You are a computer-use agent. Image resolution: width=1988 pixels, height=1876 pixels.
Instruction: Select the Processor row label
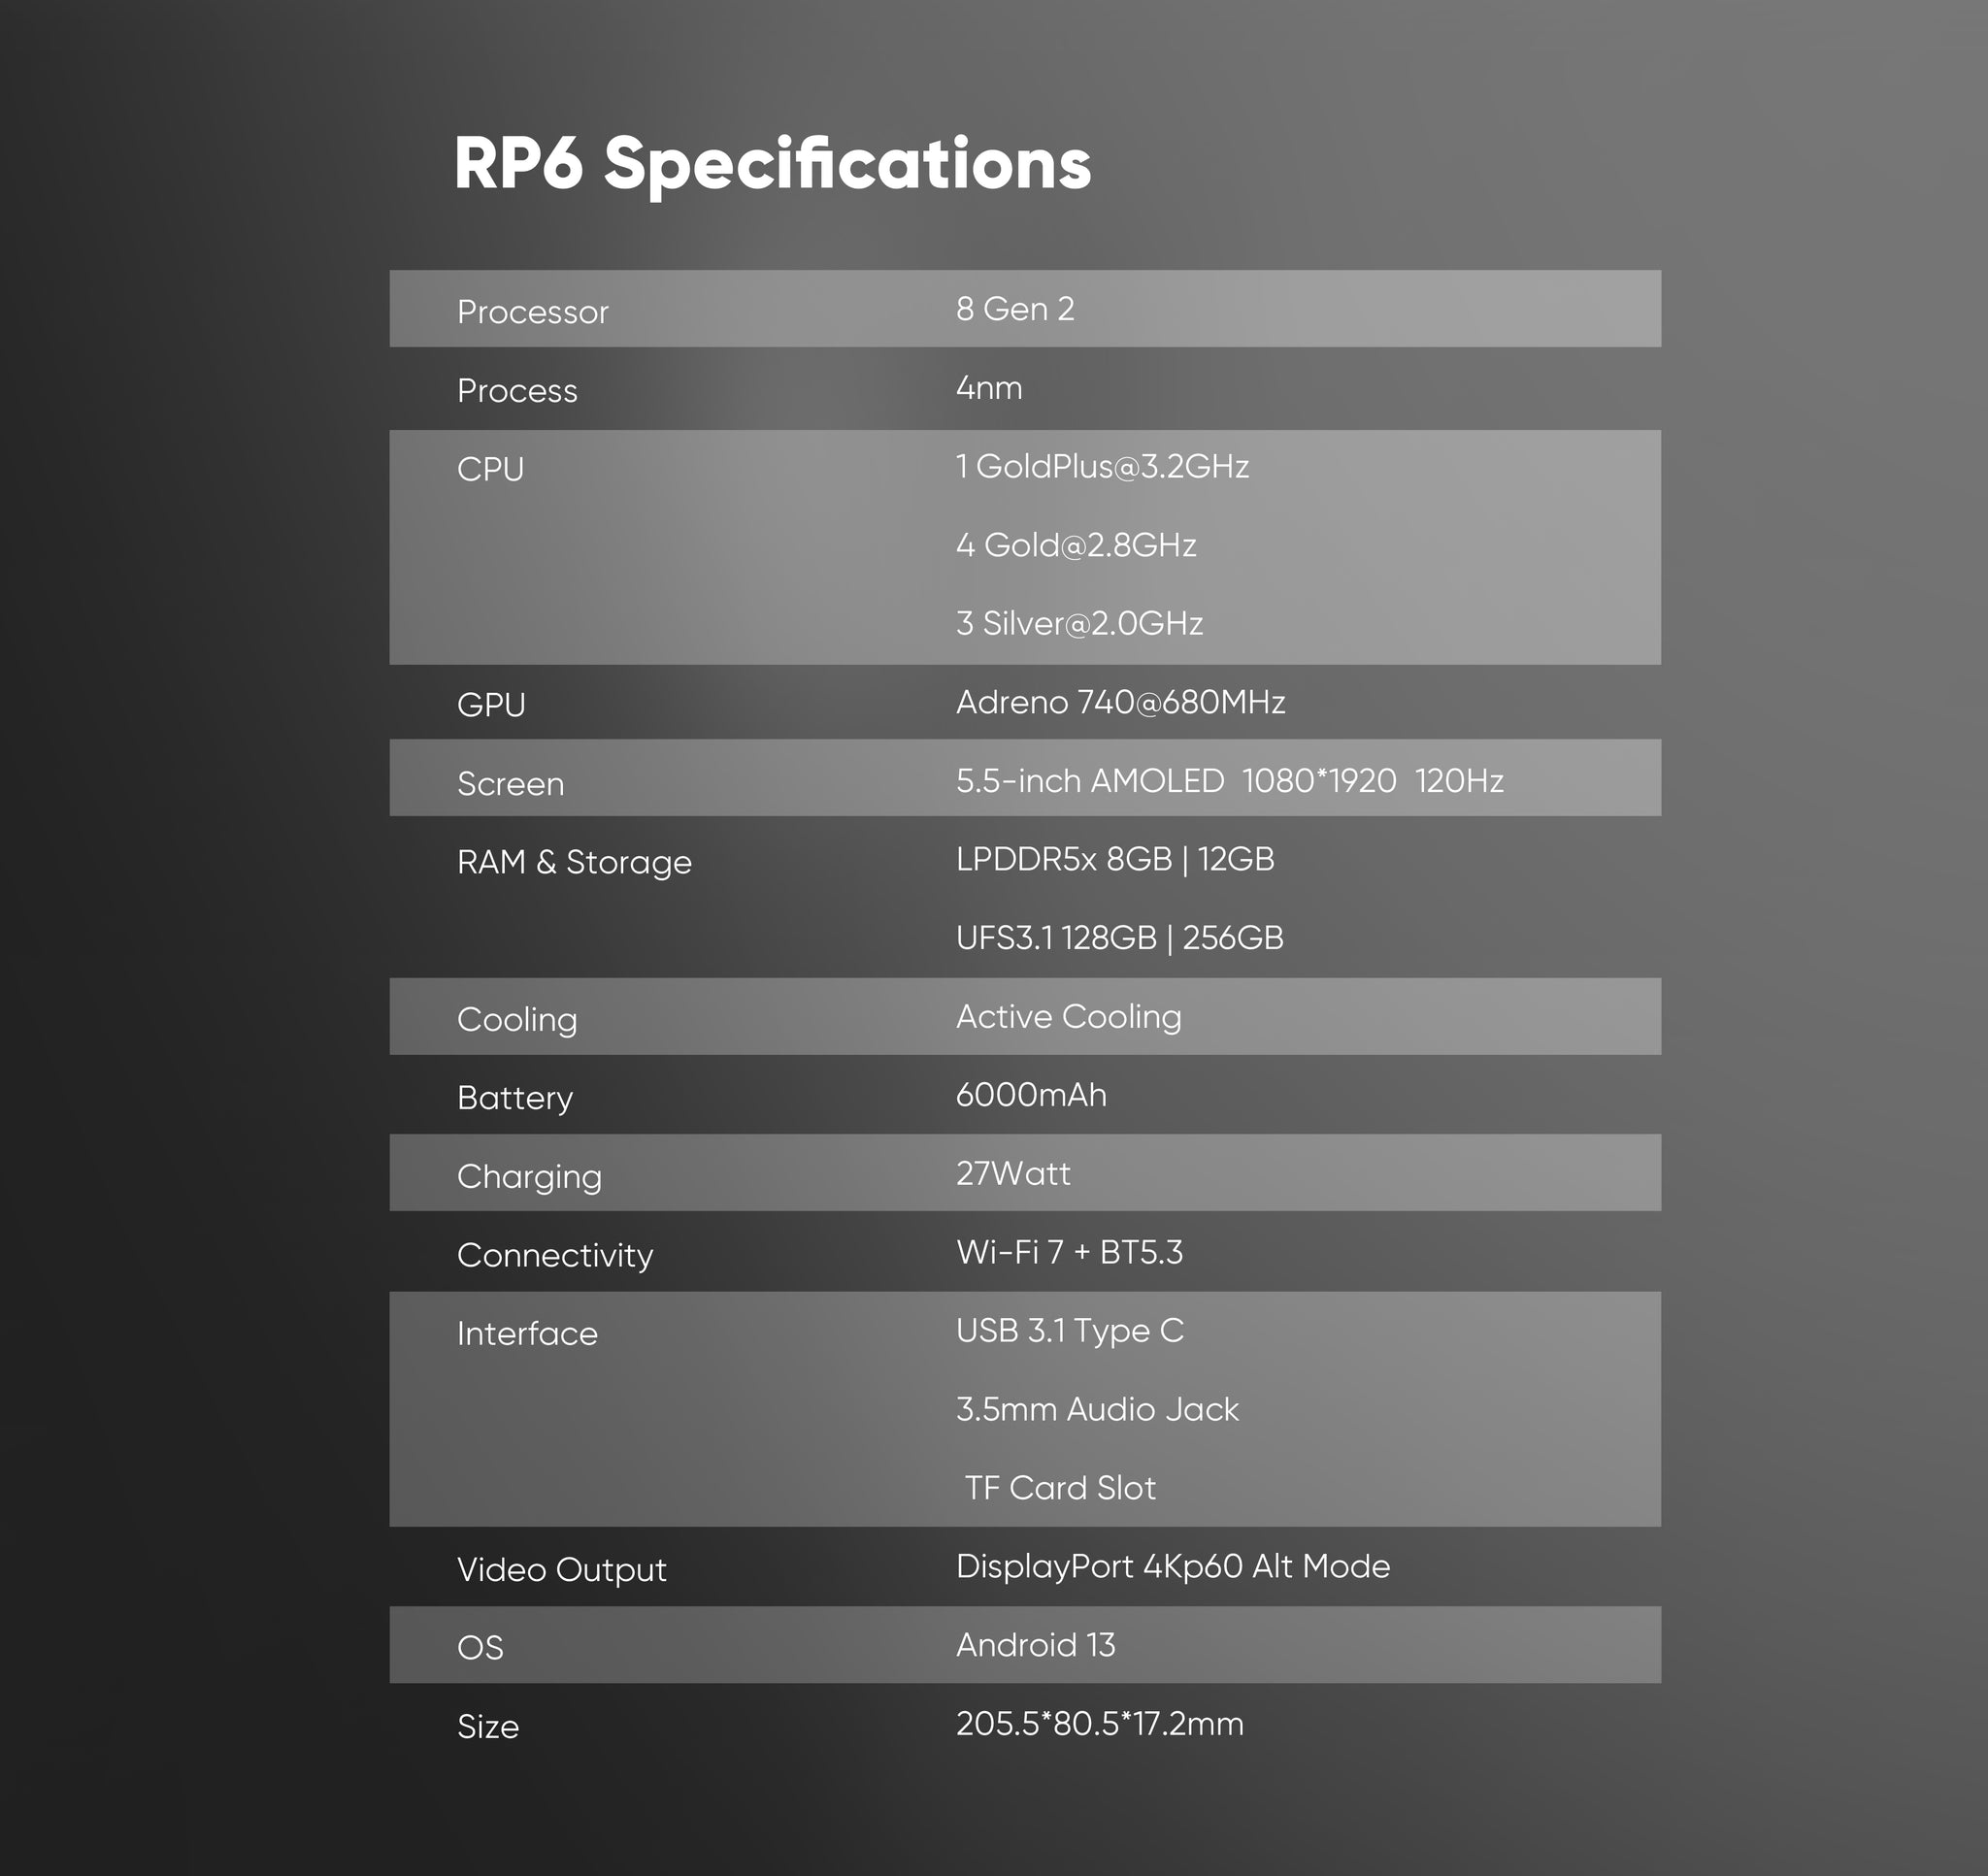coord(532,312)
